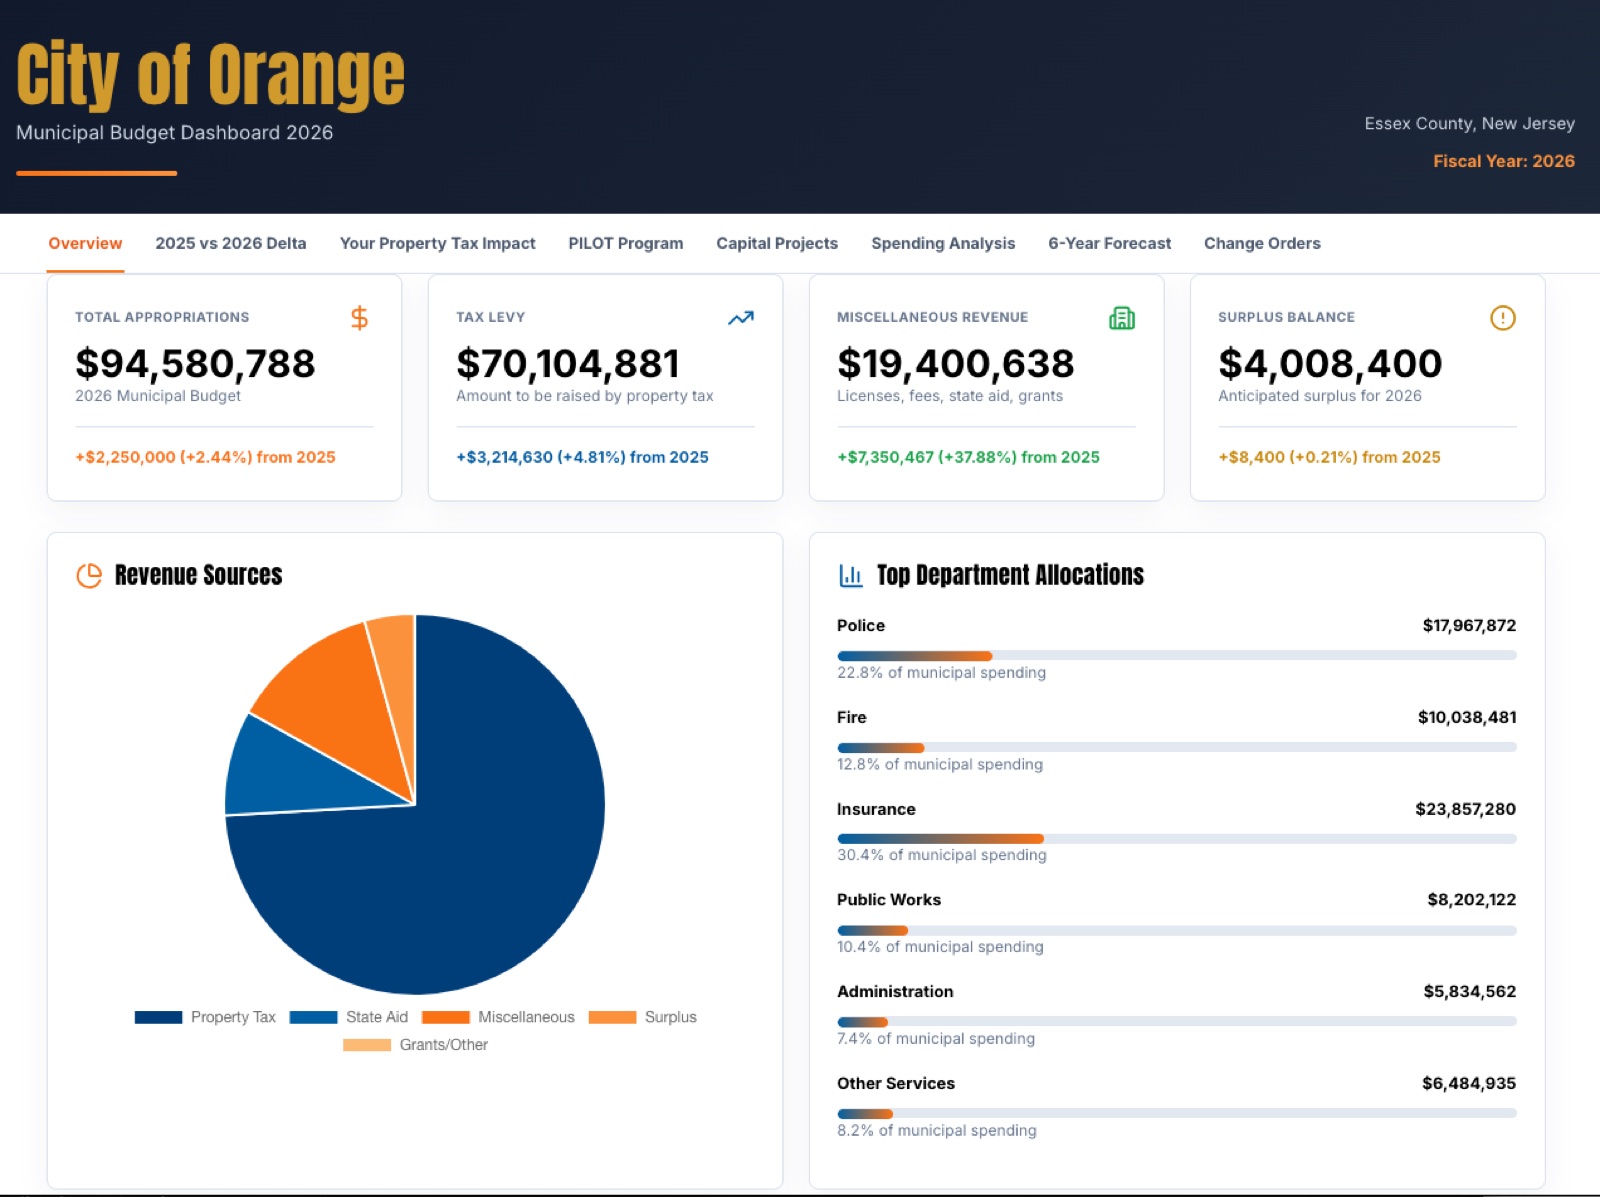The image size is (1600, 1197).
Task: Click the $70,104,881 tax levy value
Action: [568, 363]
